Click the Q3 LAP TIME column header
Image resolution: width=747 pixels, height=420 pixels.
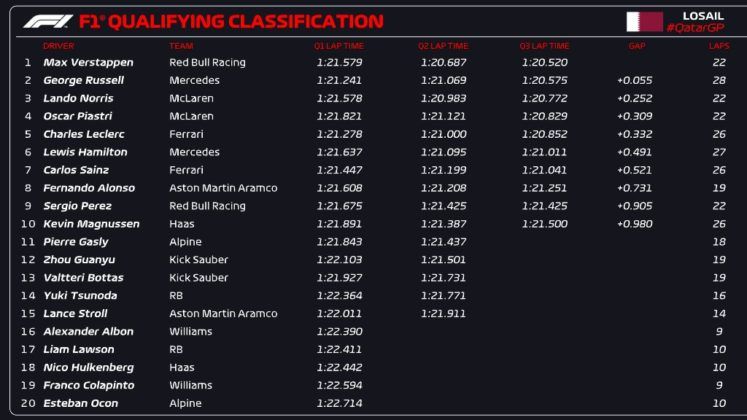click(x=544, y=46)
